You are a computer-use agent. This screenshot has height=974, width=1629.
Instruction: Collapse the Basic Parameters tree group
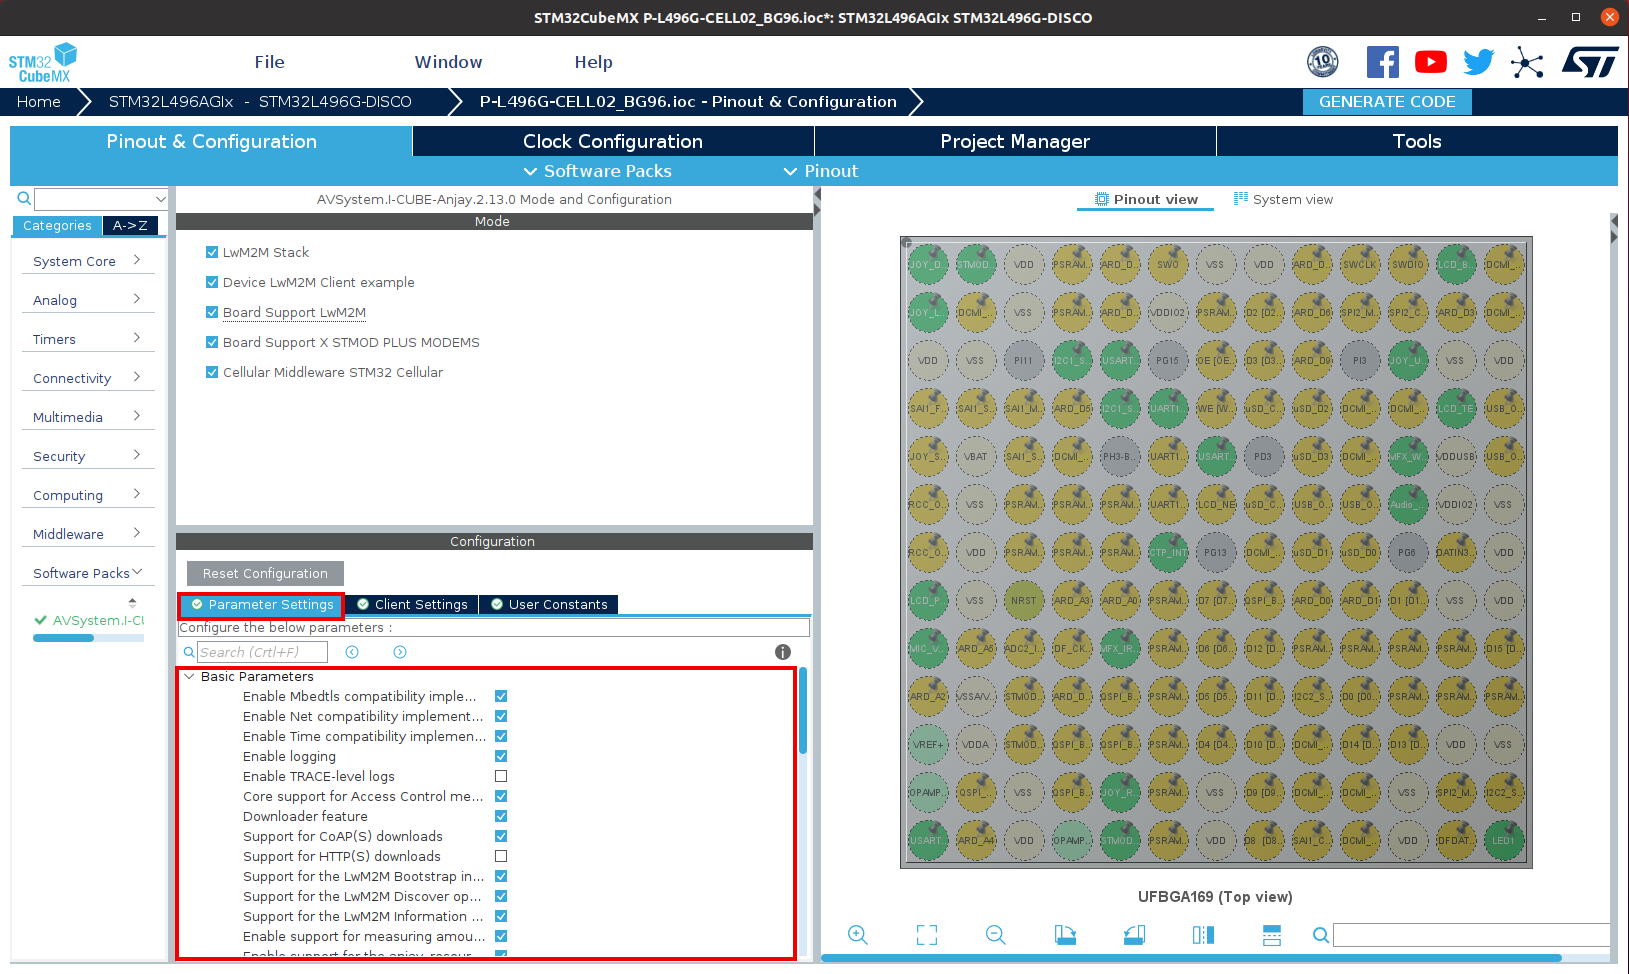[189, 677]
